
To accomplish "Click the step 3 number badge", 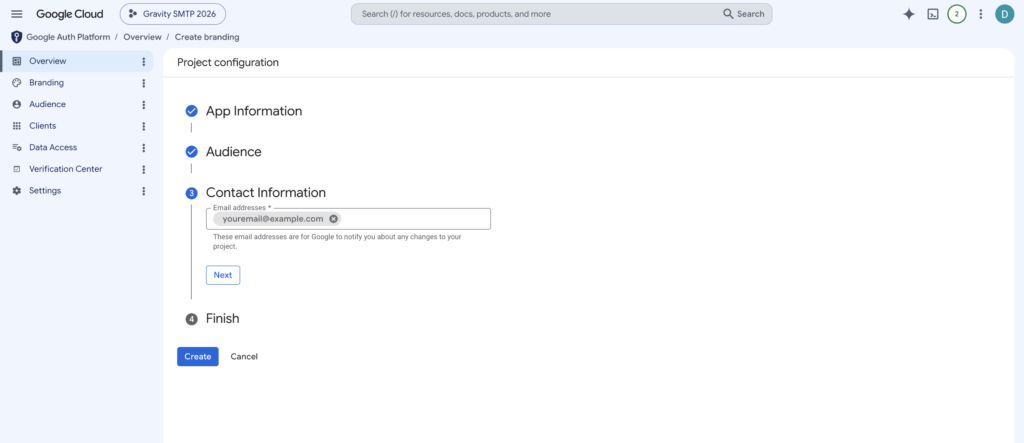I will 191,193.
